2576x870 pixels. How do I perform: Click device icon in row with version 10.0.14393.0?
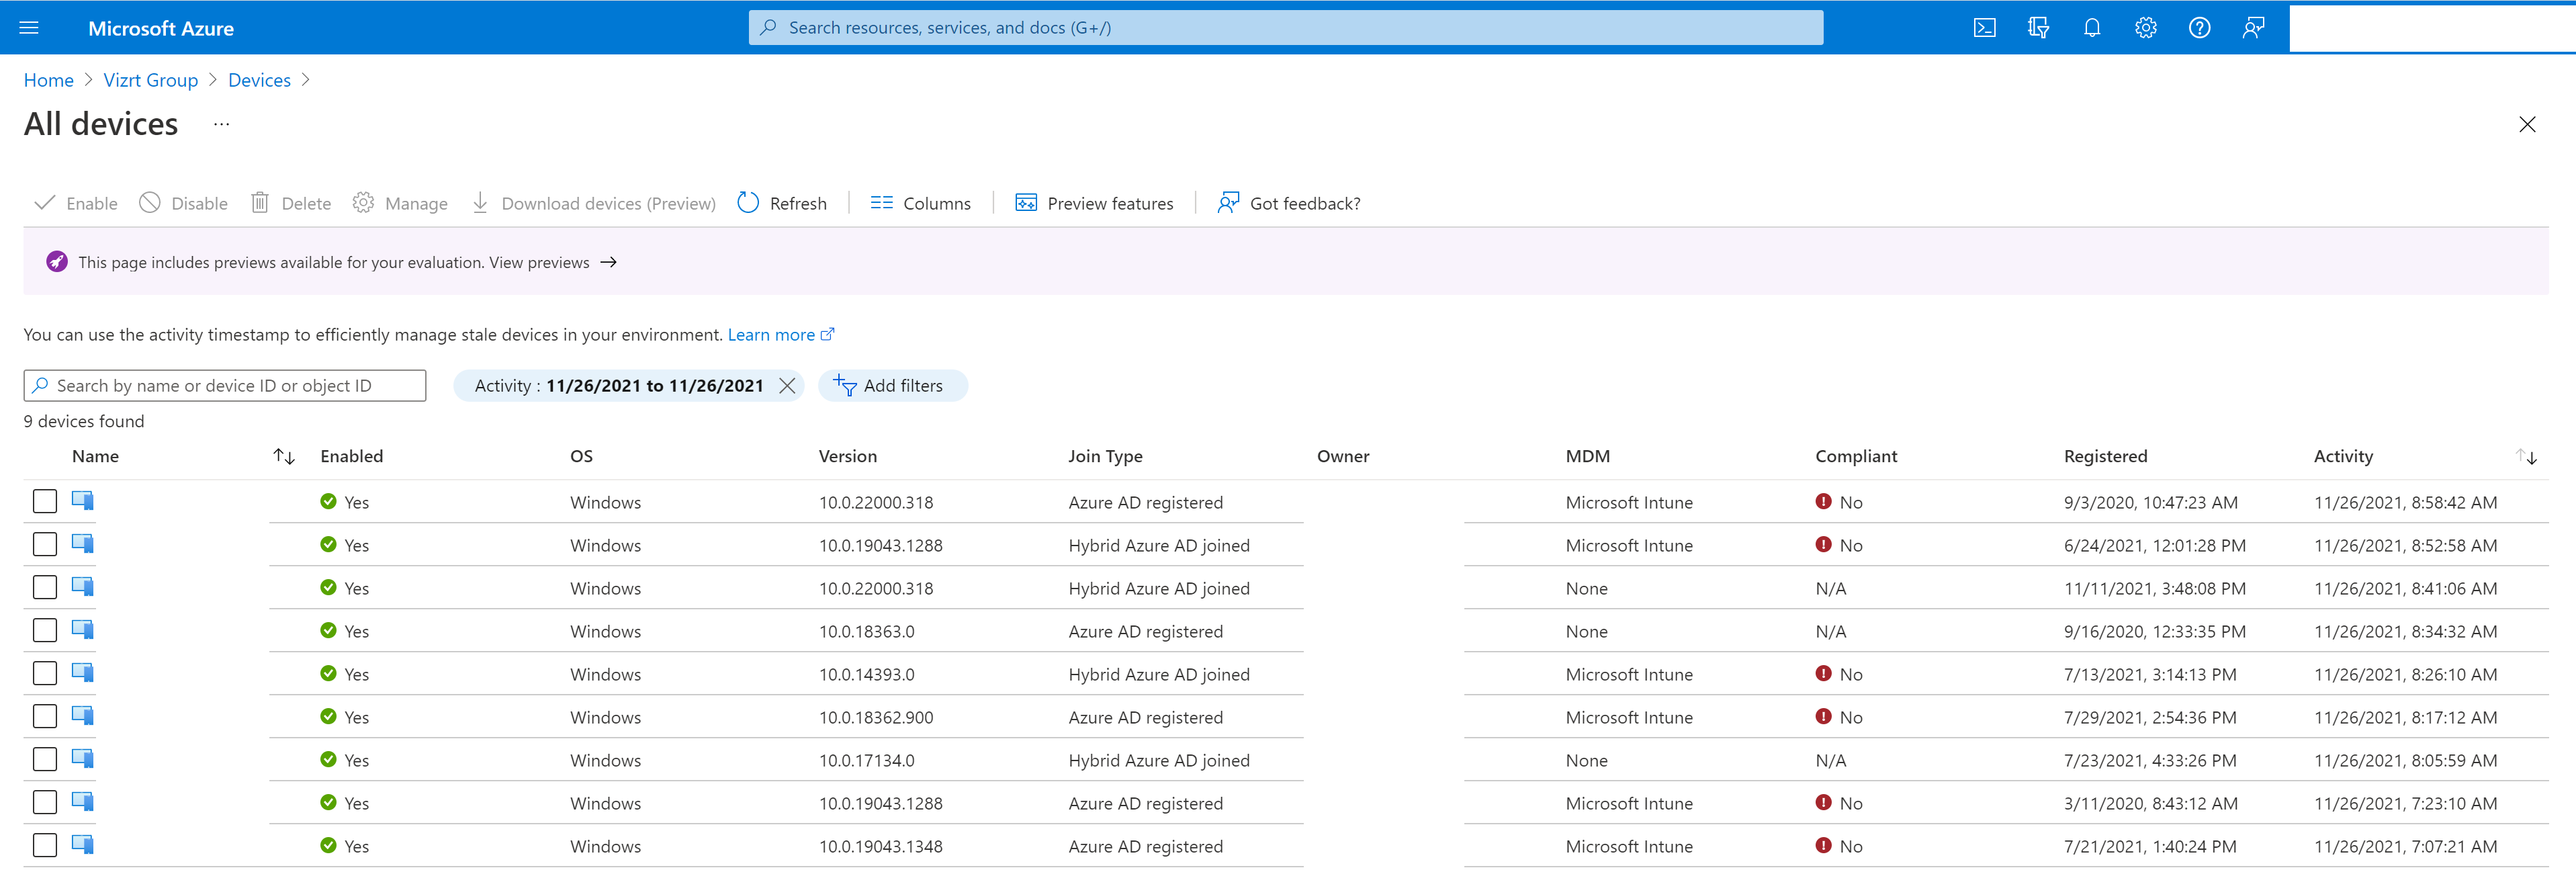pyautogui.click(x=83, y=673)
